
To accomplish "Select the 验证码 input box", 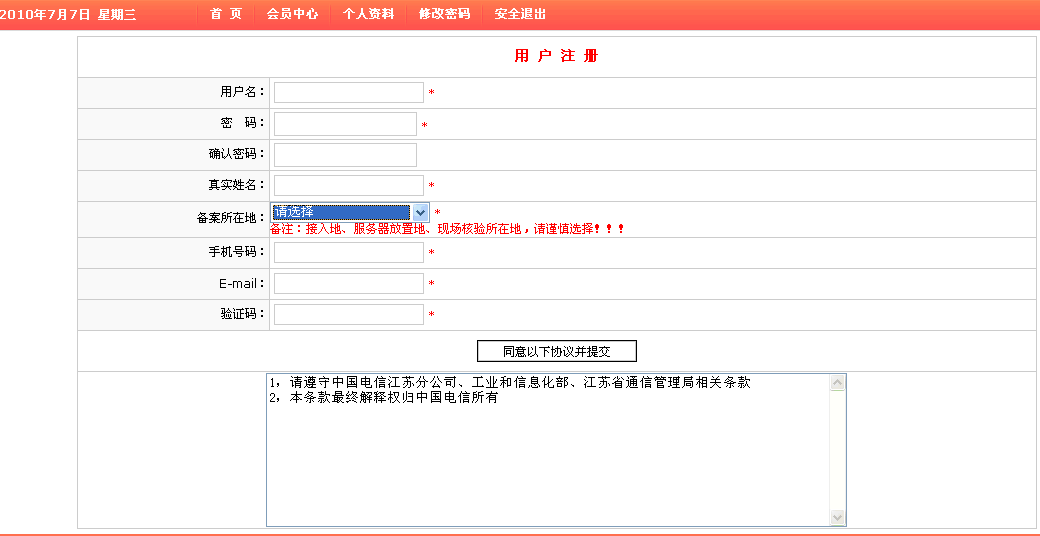I will click(348, 314).
